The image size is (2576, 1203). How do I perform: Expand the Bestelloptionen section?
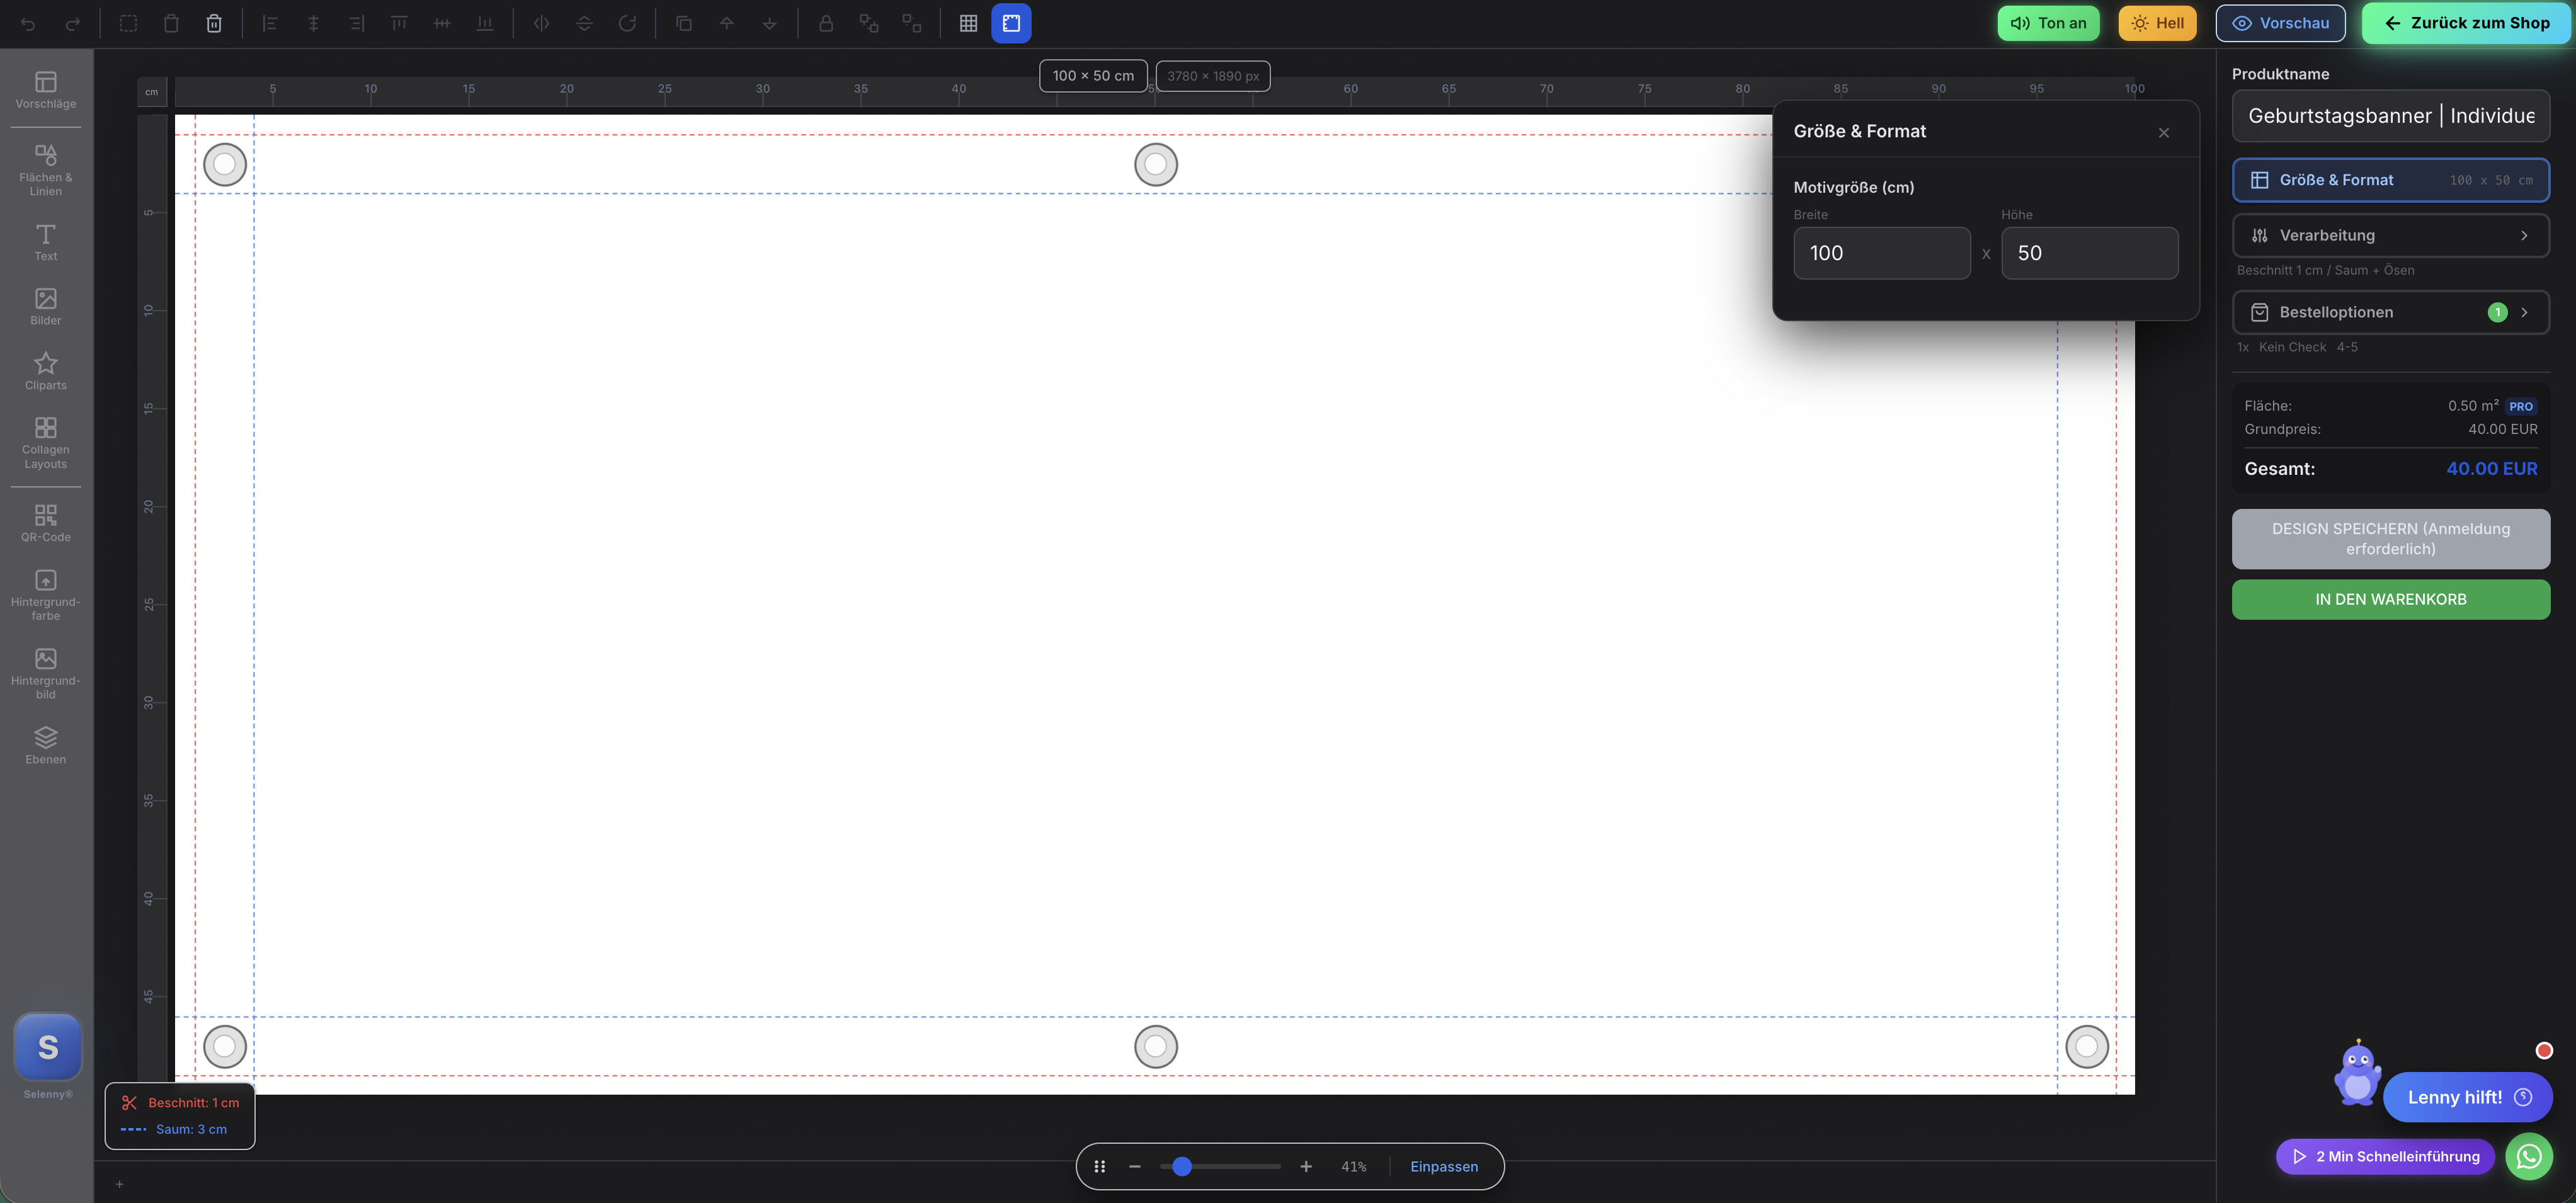(x=2391, y=311)
